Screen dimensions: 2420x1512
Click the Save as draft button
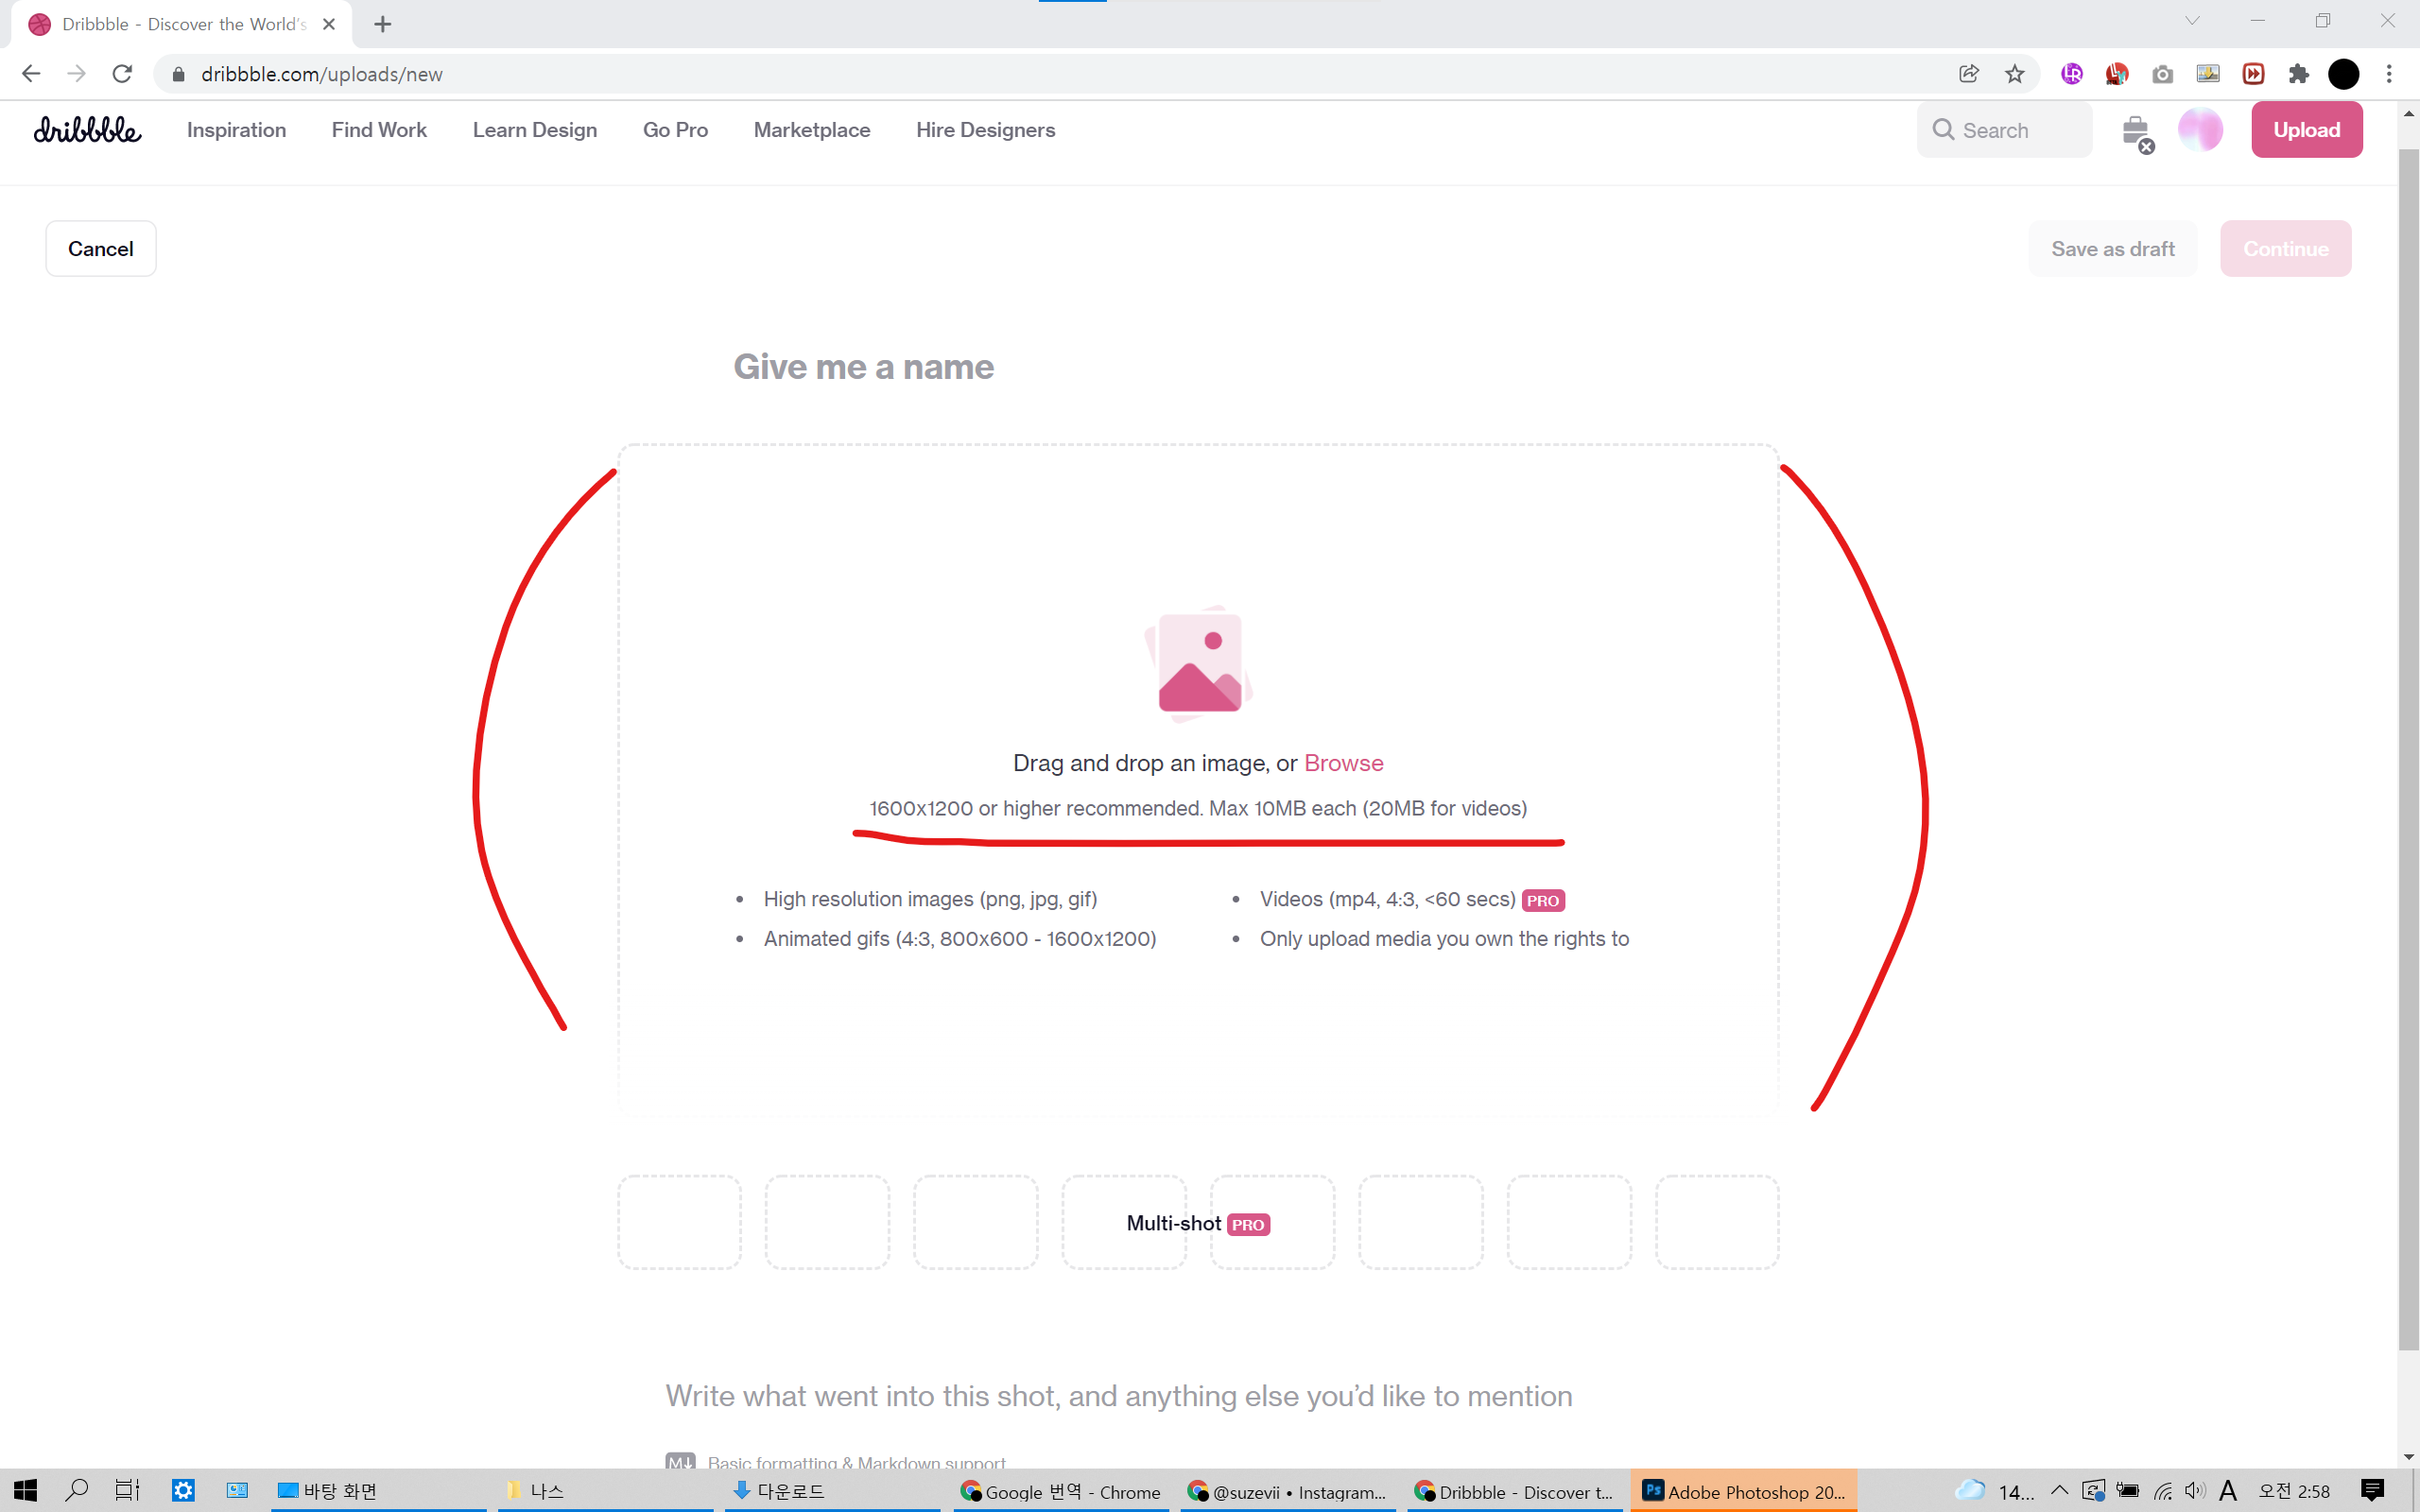pos(2112,249)
